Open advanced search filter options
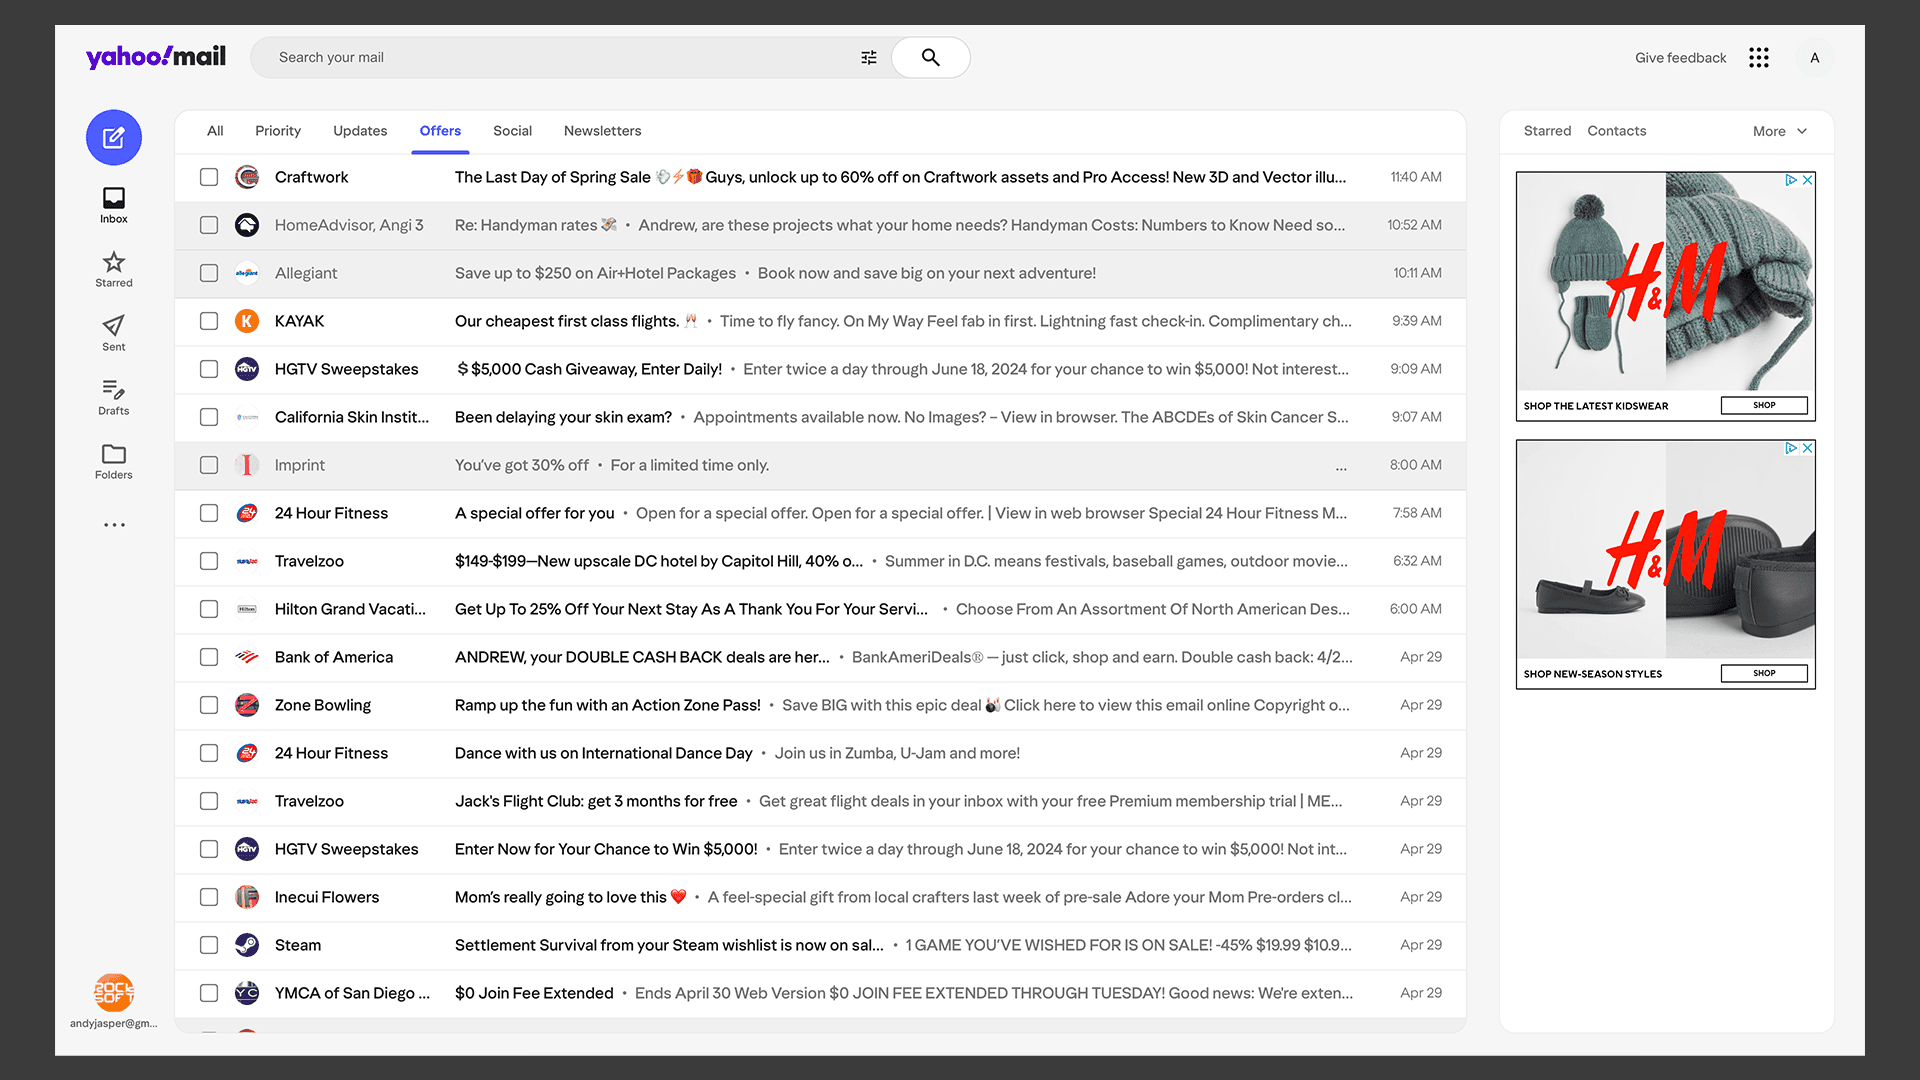 tap(869, 58)
